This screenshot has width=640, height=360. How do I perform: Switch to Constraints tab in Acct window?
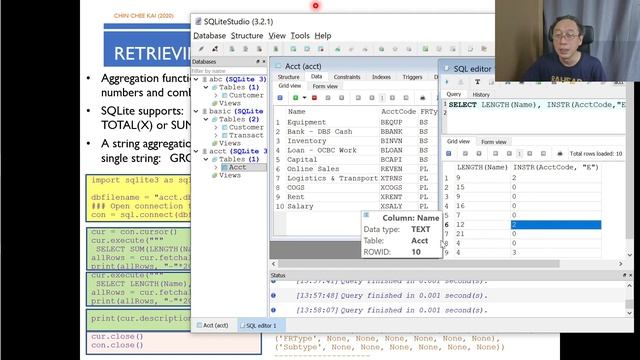coord(347,77)
